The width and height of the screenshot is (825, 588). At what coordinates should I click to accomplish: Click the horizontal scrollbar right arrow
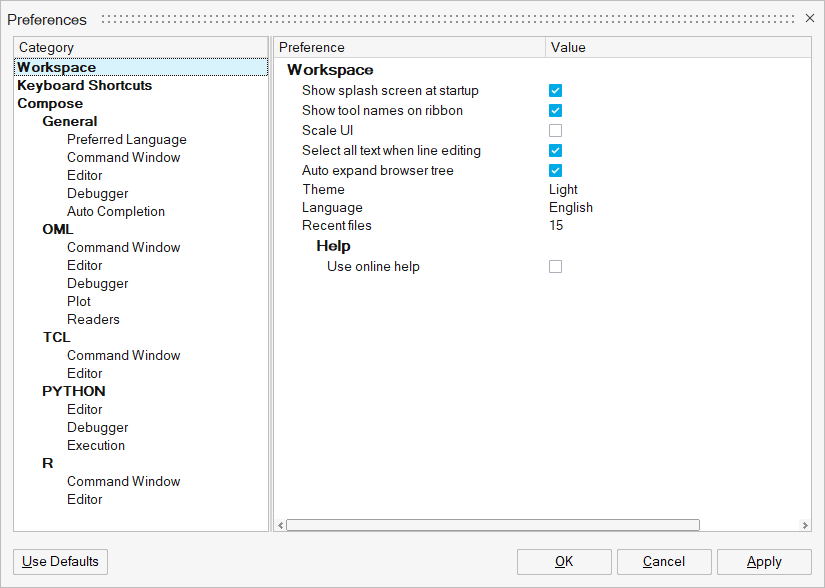click(805, 525)
